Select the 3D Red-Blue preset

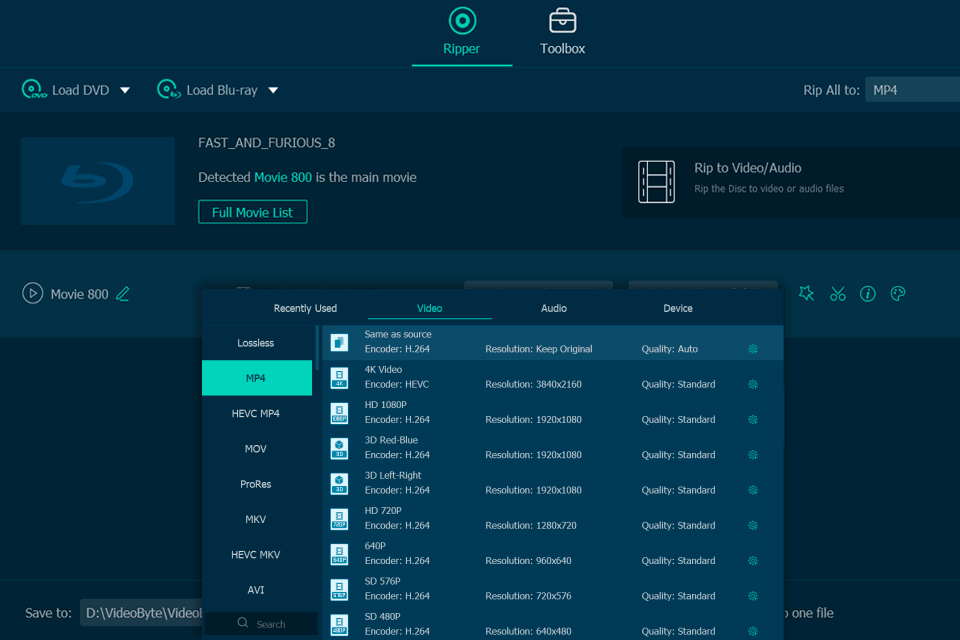pos(552,448)
